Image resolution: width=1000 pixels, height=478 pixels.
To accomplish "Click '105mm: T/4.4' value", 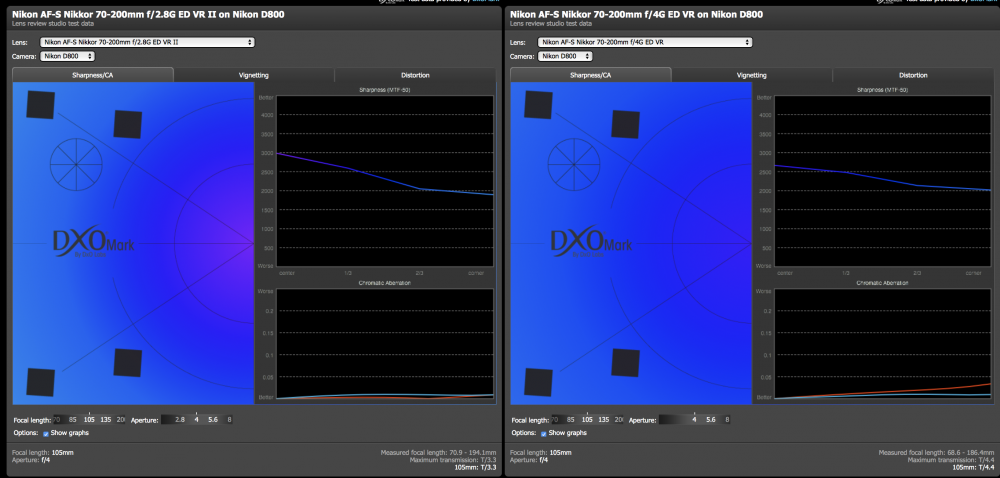I will point(973,467).
